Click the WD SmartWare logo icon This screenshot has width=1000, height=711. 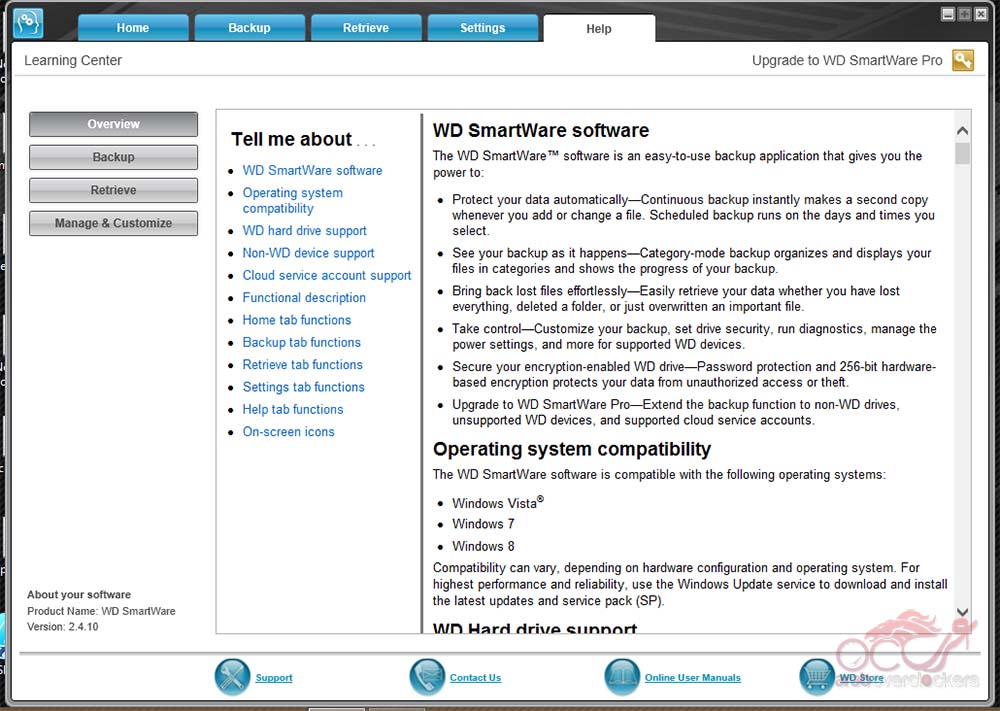click(28, 22)
